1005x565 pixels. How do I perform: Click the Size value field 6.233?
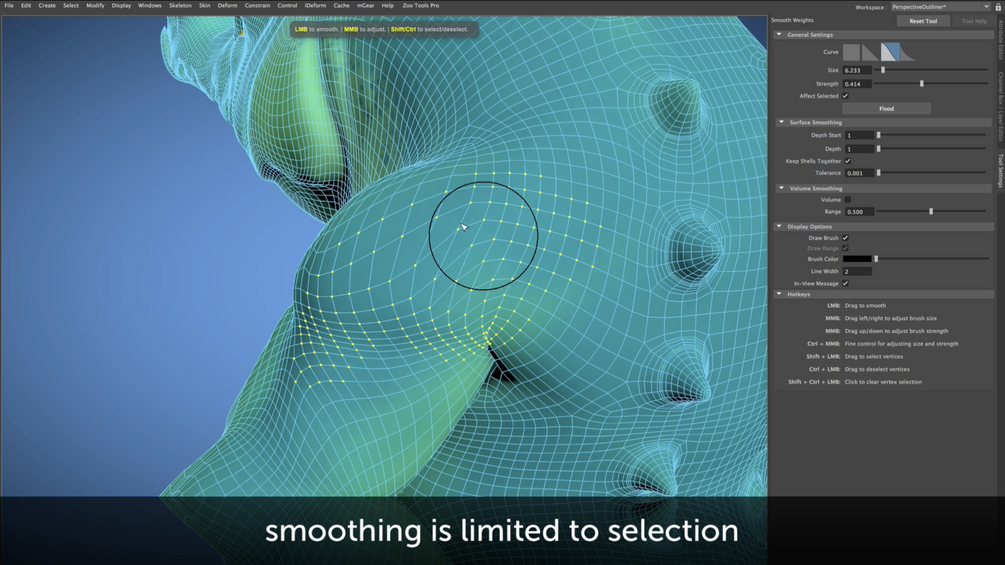857,70
